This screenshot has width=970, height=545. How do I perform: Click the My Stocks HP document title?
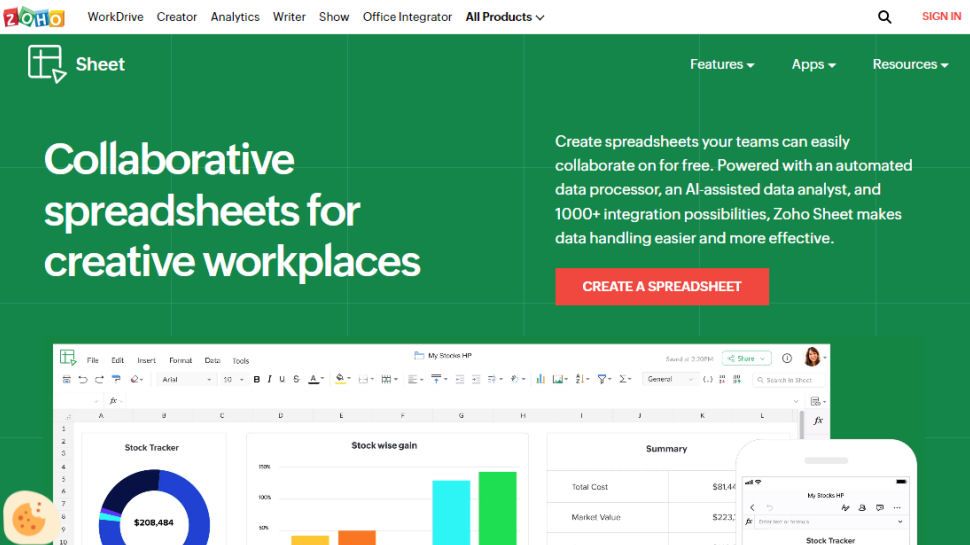pyautogui.click(x=450, y=356)
